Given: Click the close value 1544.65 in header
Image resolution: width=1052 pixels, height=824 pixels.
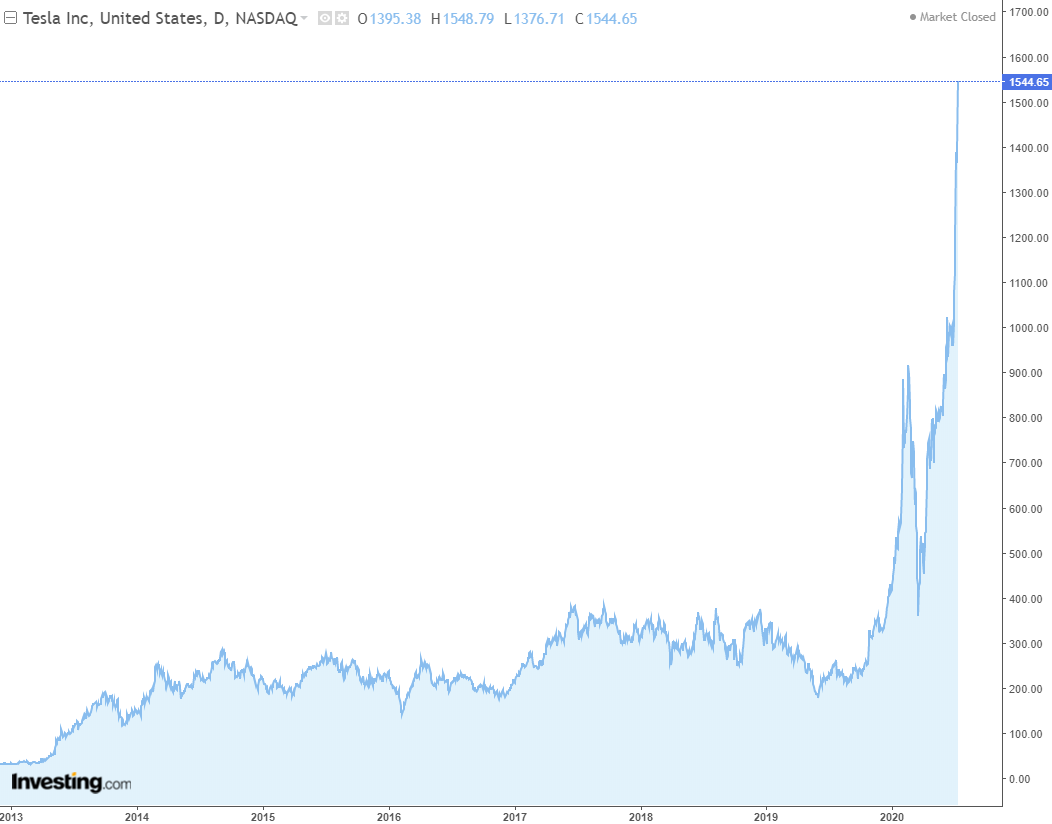Looking at the screenshot, I should [x=611, y=19].
